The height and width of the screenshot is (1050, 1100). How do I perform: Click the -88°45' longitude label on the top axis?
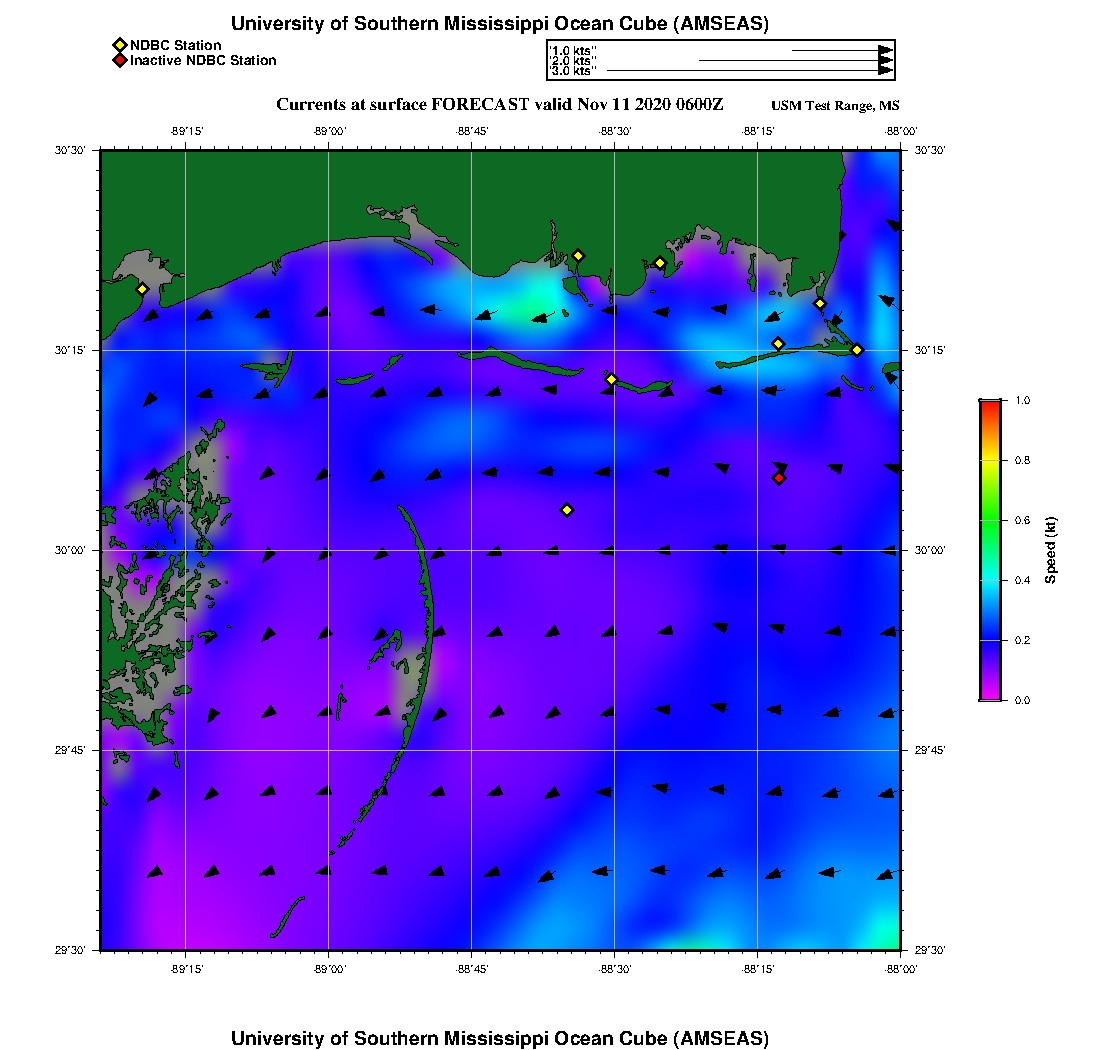coord(471,131)
